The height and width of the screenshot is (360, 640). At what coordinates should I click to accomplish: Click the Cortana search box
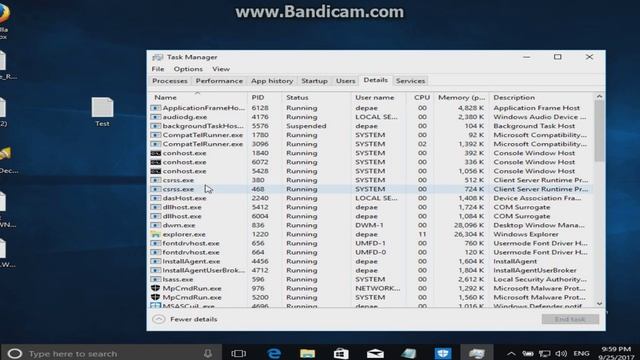coord(111,353)
